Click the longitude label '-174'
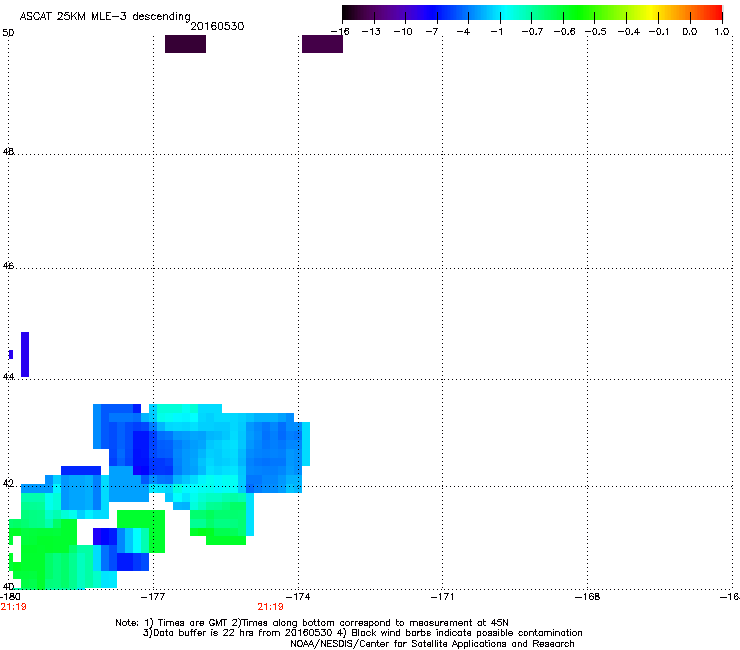The width and height of the screenshot is (740, 650). point(298,597)
